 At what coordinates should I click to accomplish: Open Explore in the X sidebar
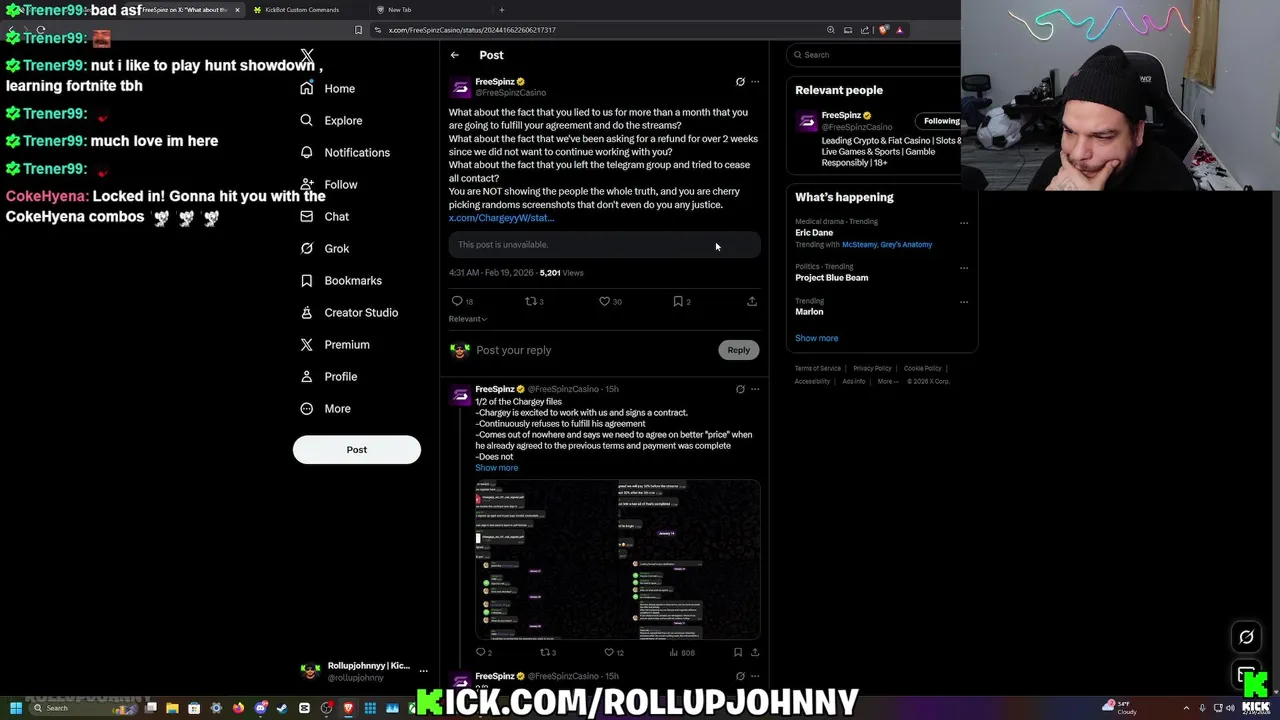[x=331, y=121]
